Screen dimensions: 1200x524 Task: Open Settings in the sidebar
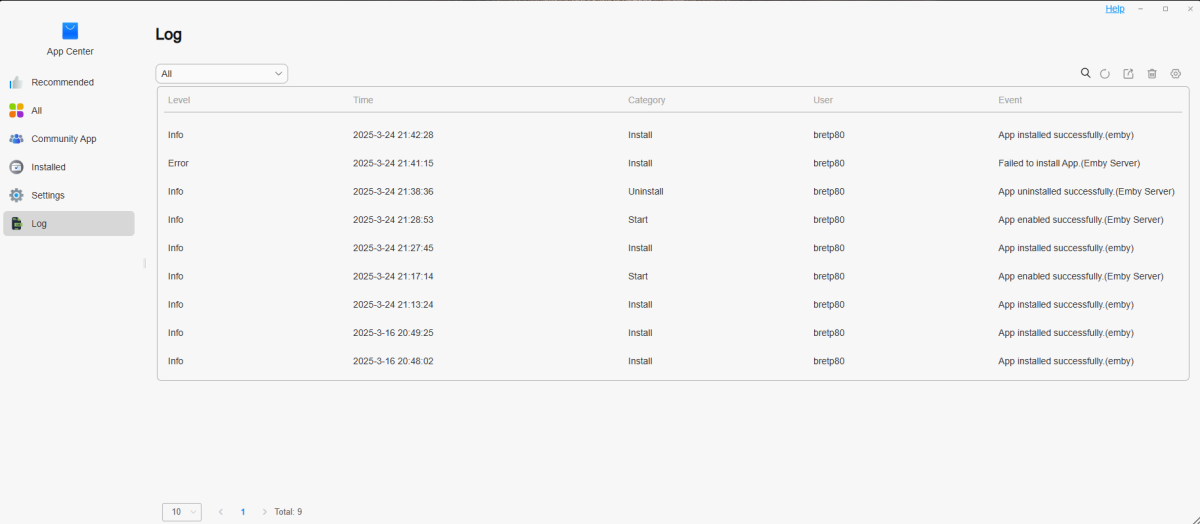click(x=69, y=195)
